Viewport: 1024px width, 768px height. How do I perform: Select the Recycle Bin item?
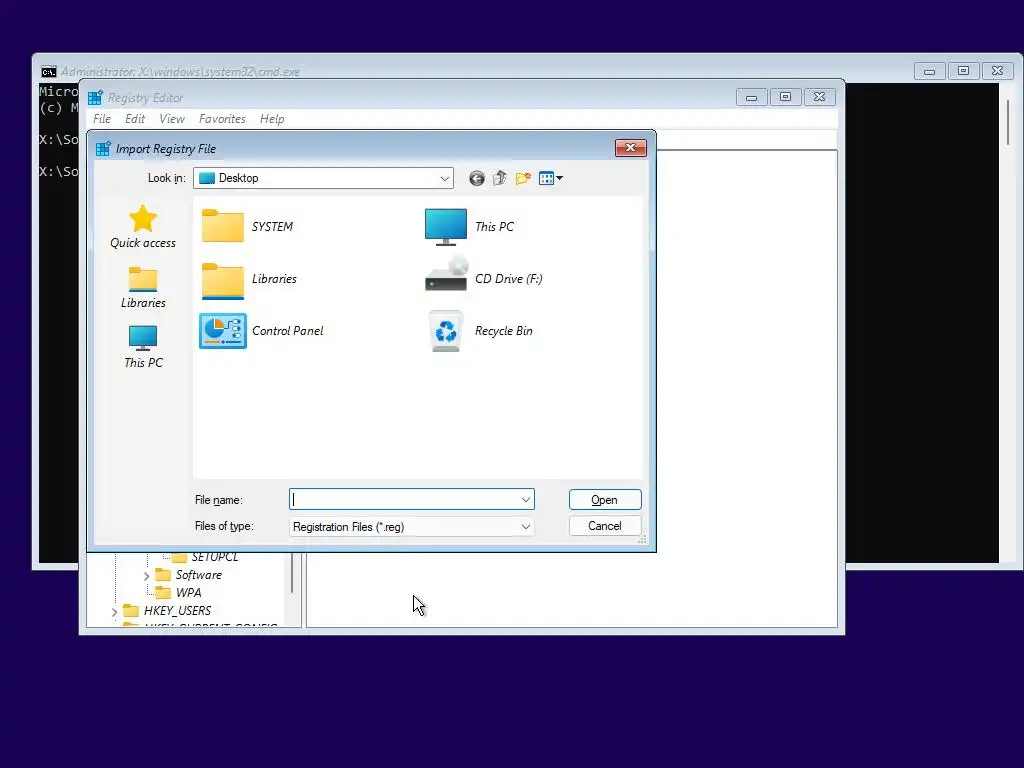(x=480, y=330)
